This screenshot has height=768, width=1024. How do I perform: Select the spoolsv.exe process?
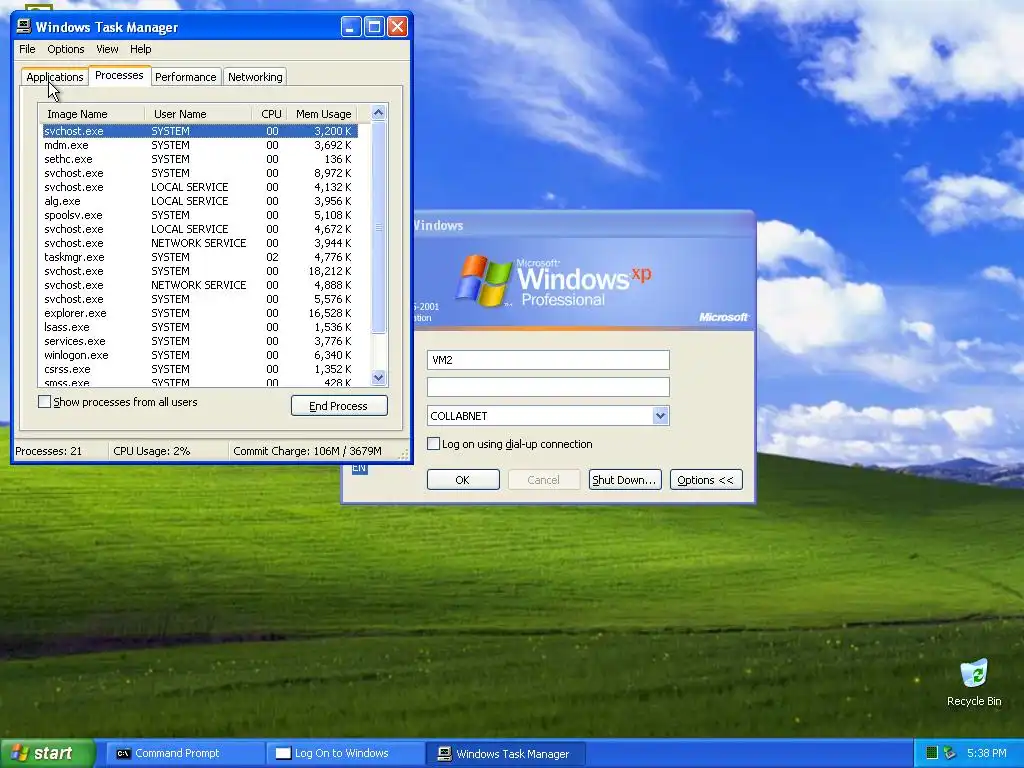(x=199, y=215)
